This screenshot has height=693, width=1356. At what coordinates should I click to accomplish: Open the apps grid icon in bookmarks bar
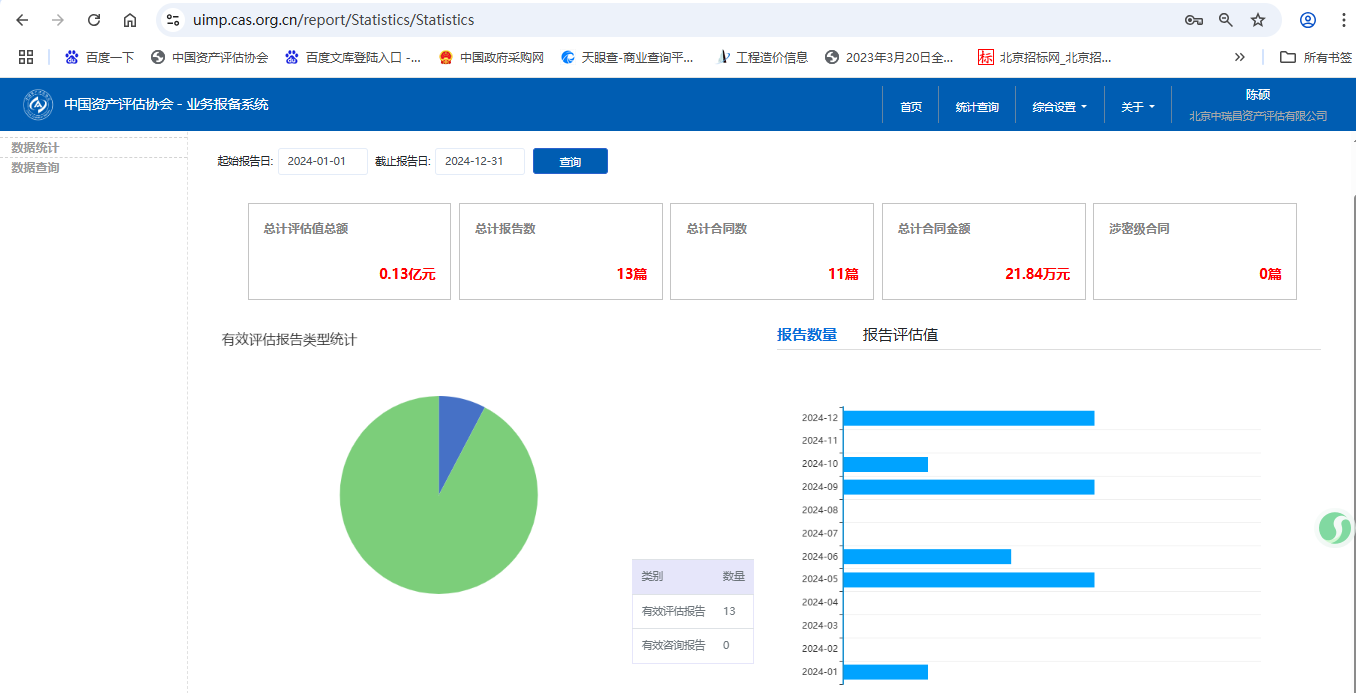[26, 57]
